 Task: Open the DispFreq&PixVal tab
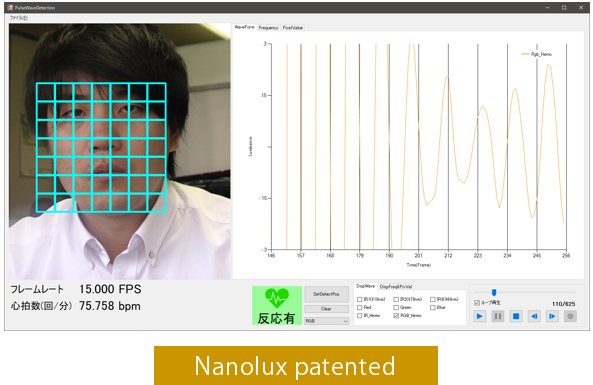pos(396,287)
